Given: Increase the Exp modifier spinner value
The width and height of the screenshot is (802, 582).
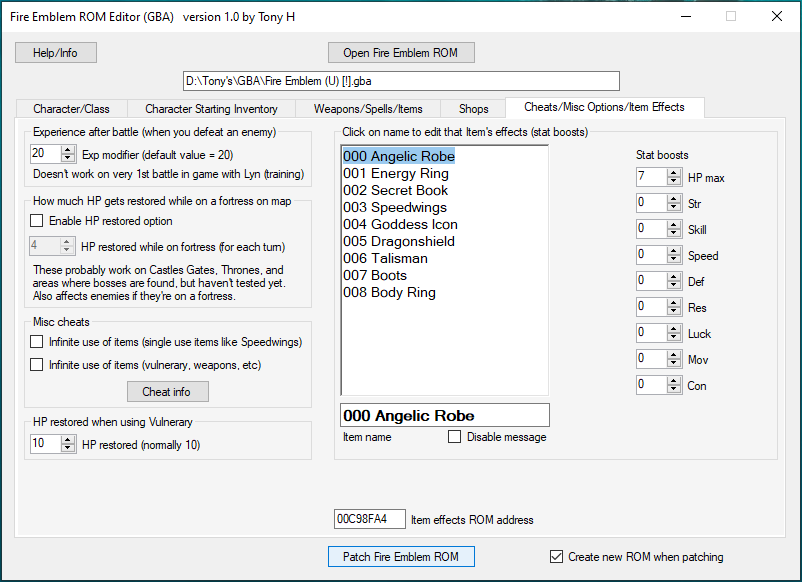Looking at the screenshot, I should click(x=68, y=149).
